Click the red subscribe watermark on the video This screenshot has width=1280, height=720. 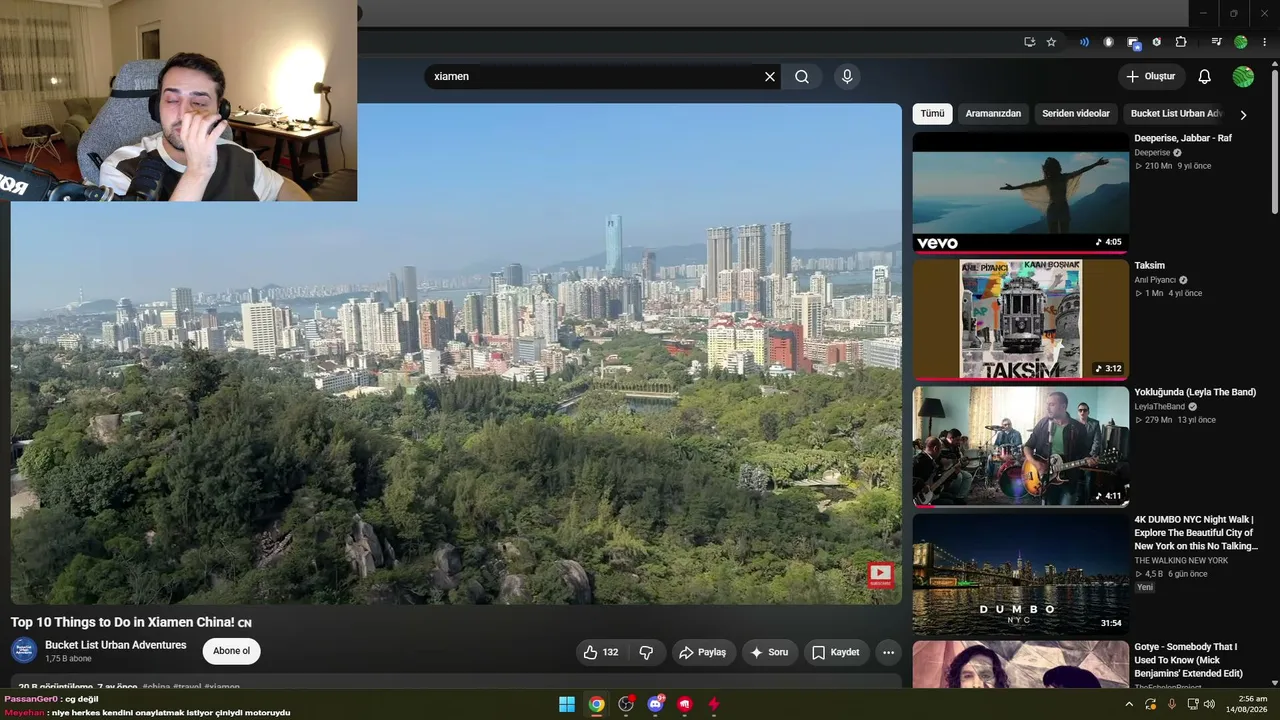pos(880,575)
